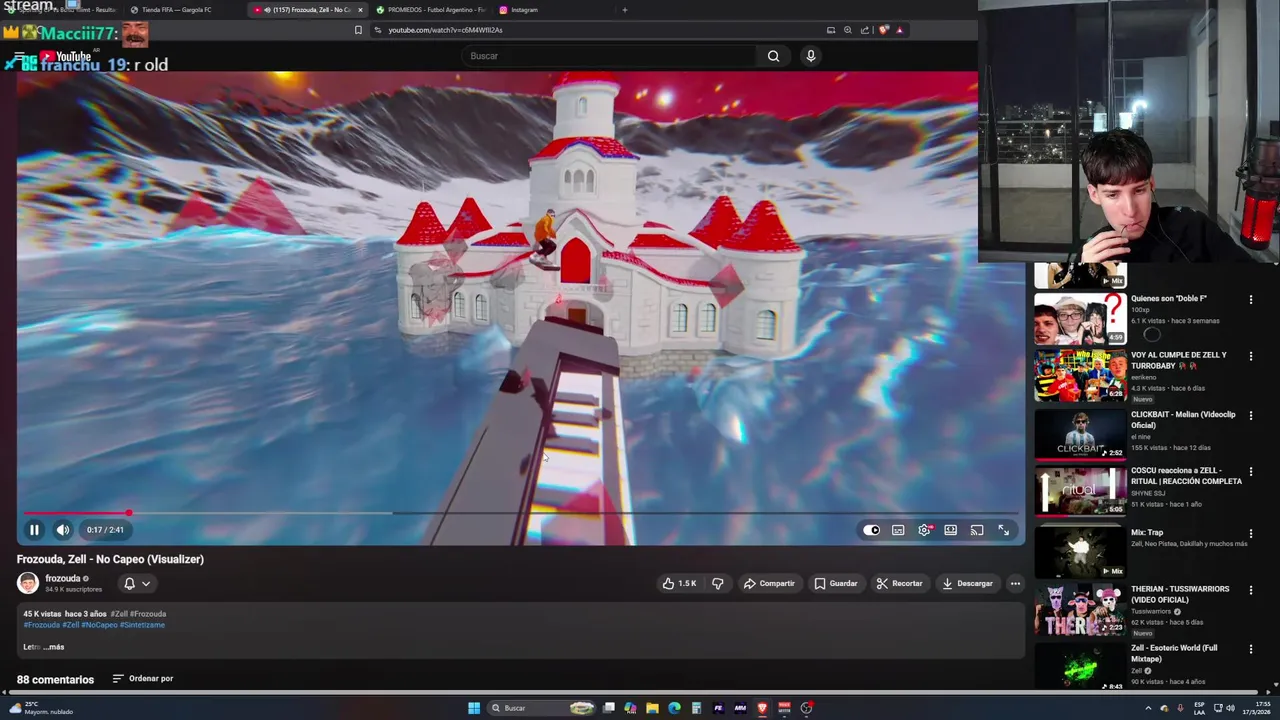Start voice search with the microphone icon

811,56
